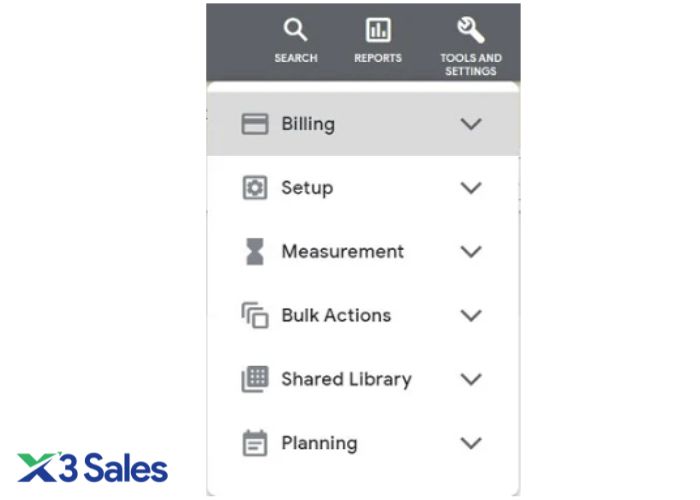
Task: Click the Shared Library label
Action: (x=346, y=379)
